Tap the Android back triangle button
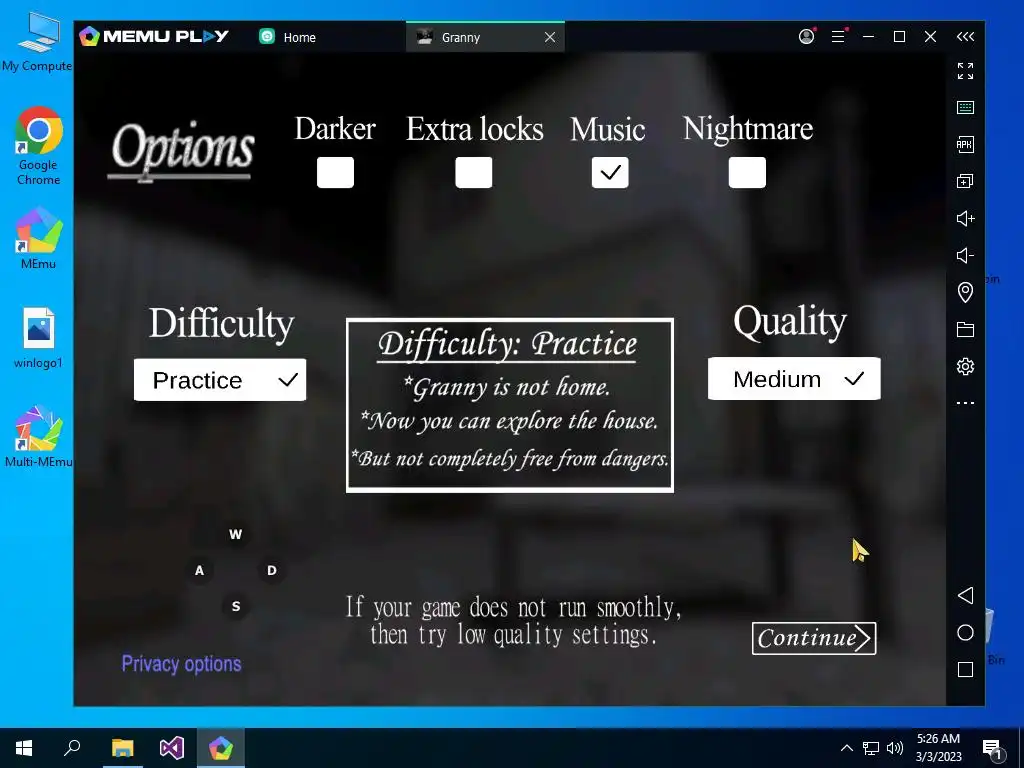The image size is (1024, 768). click(965, 595)
